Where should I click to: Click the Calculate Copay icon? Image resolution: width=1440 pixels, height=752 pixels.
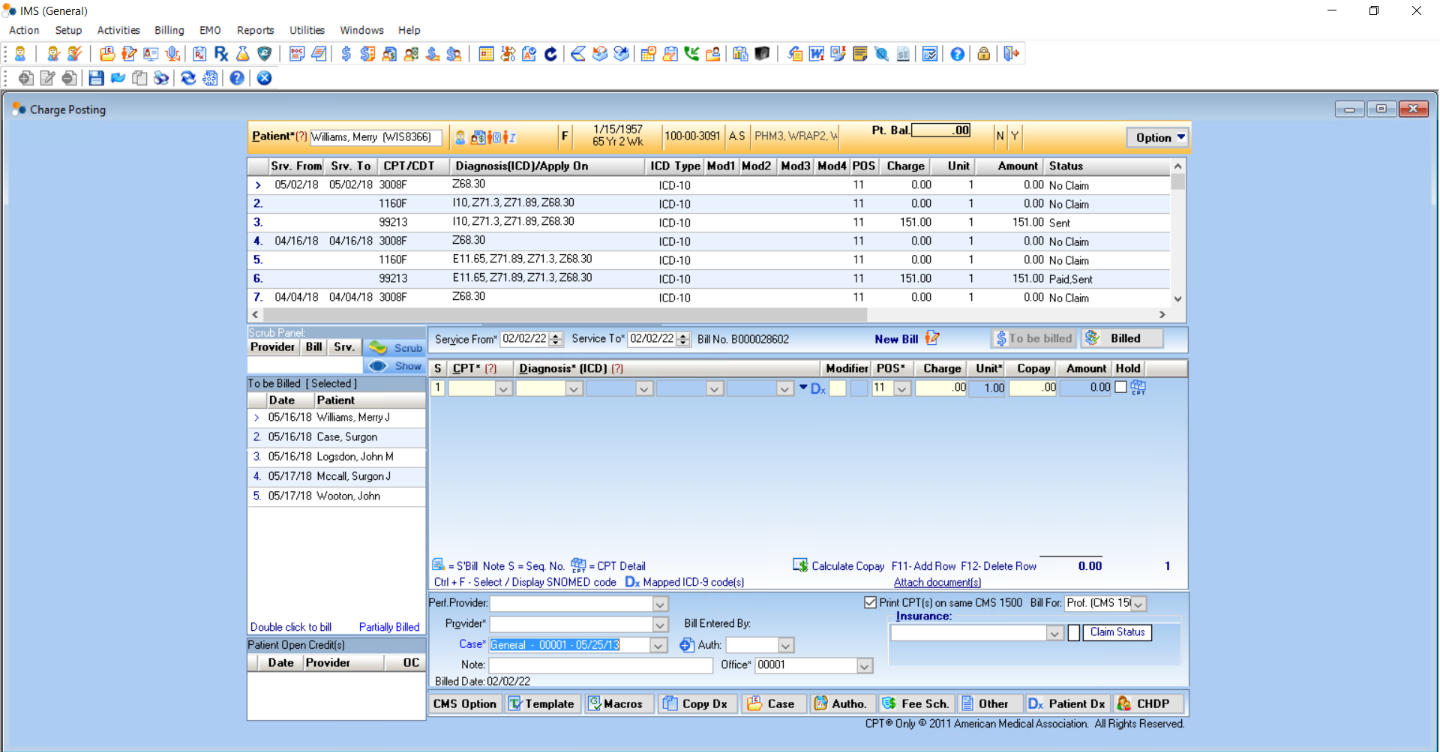pos(801,566)
